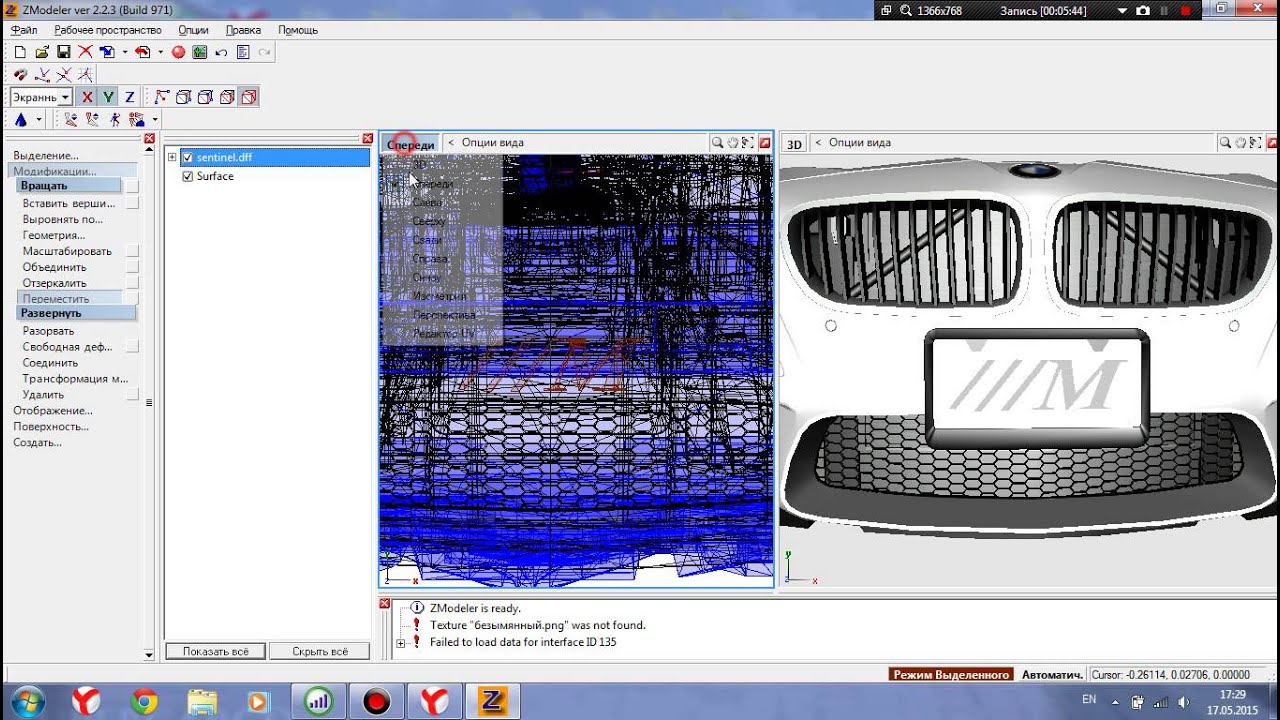Open ZModeler from the taskbar
Screen dimensions: 1280x720
pyautogui.click(x=492, y=701)
